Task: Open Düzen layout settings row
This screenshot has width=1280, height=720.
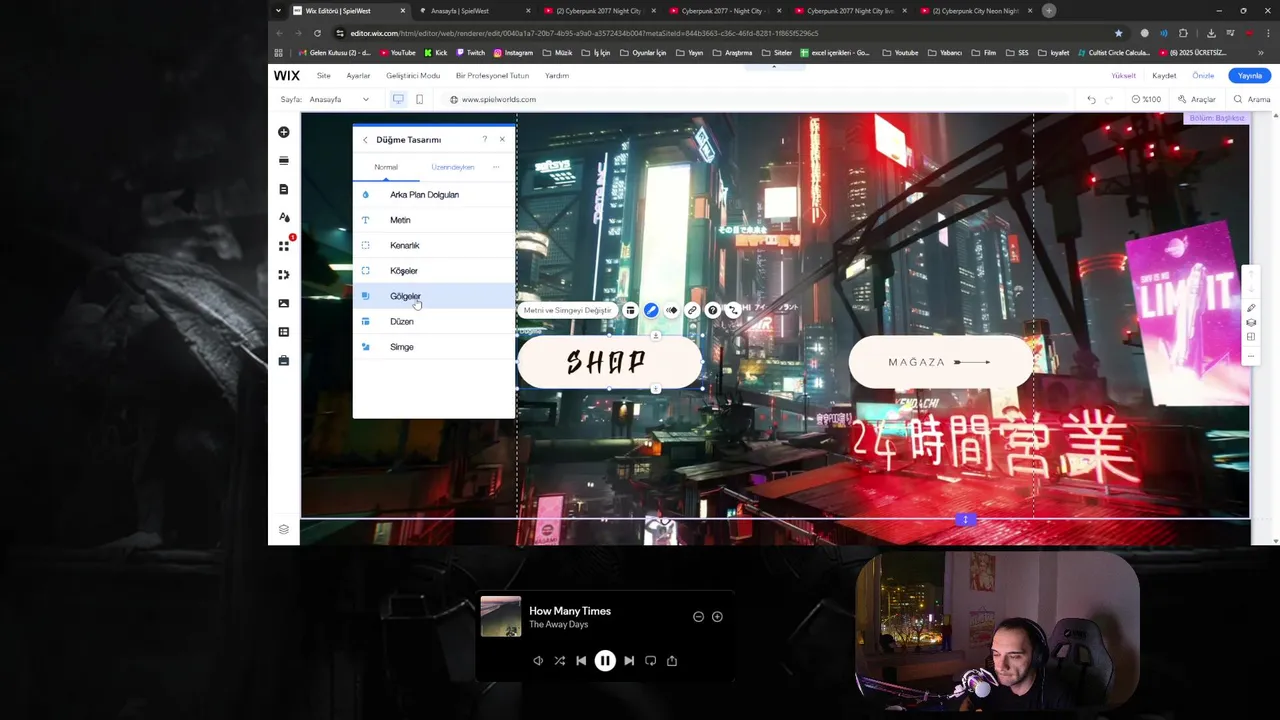Action: pos(434,321)
